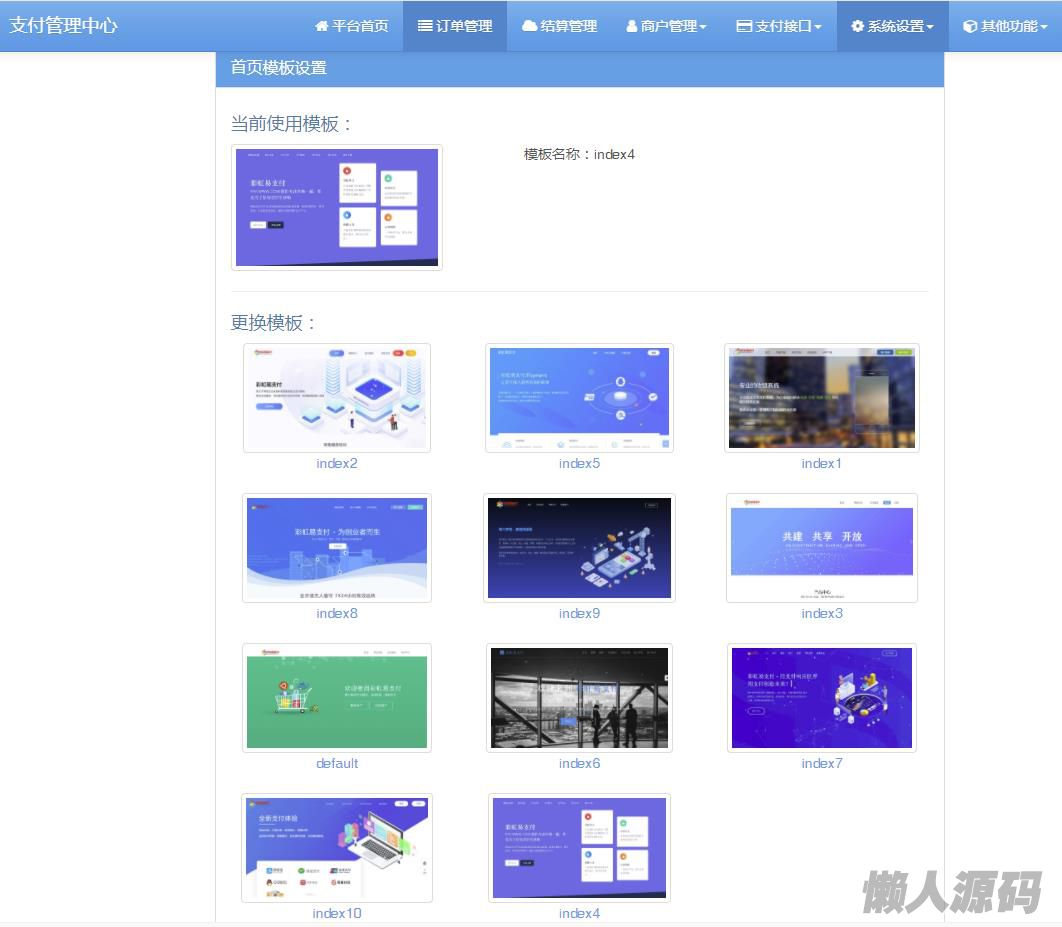The height and width of the screenshot is (927, 1062).
Task: Choose the index10 laptop template thumbnail
Action: point(337,848)
